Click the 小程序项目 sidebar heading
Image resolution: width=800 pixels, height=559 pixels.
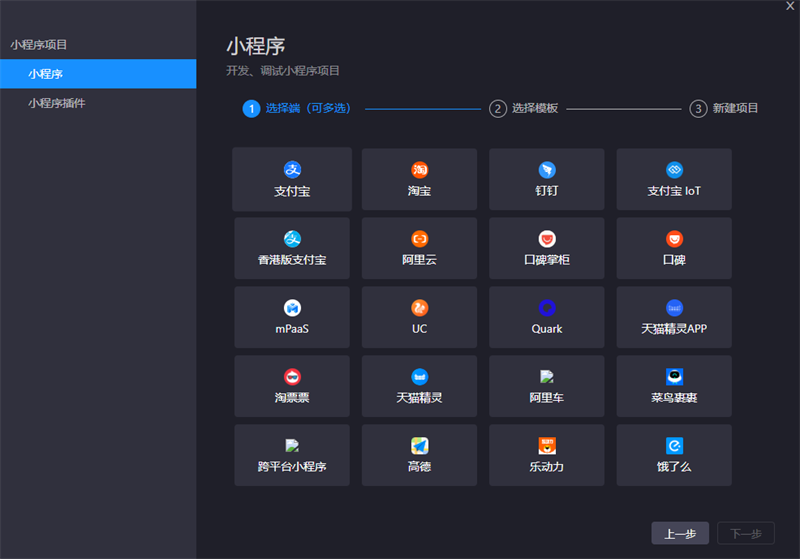click(39, 45)
